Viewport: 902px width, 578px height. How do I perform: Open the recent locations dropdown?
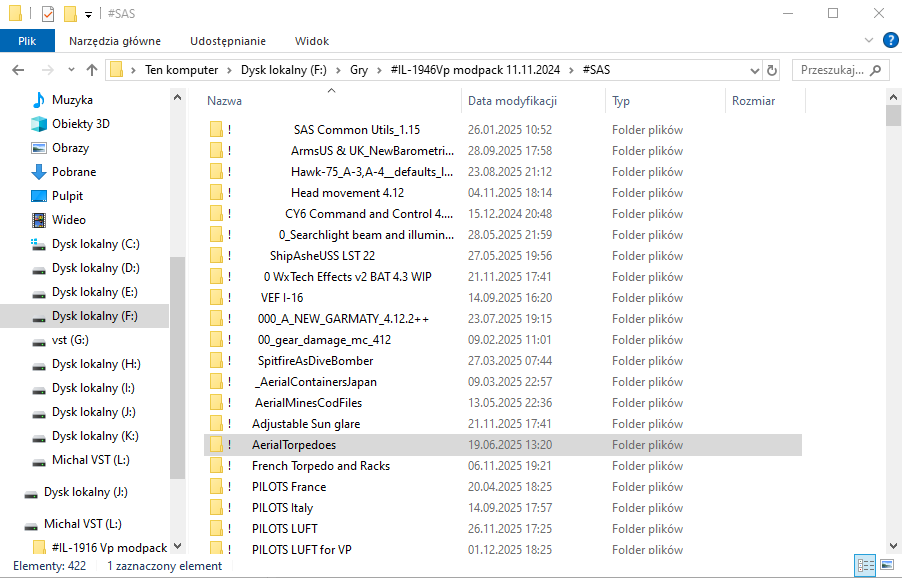pos(71,70)
